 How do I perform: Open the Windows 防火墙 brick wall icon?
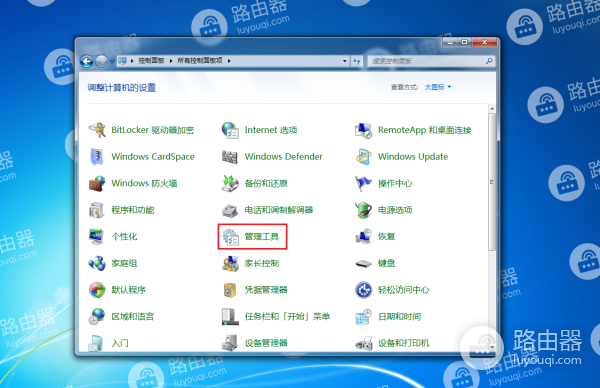pos(97,183)
